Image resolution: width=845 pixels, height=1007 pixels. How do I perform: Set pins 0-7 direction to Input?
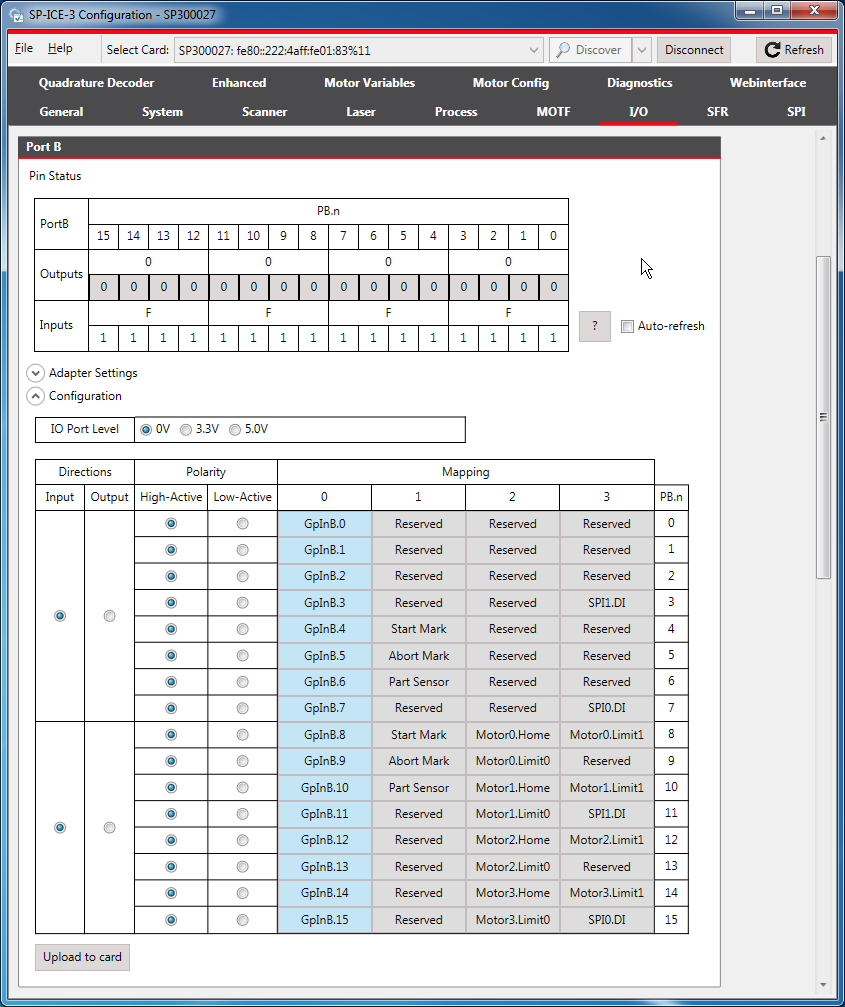[x=60, y=616]
